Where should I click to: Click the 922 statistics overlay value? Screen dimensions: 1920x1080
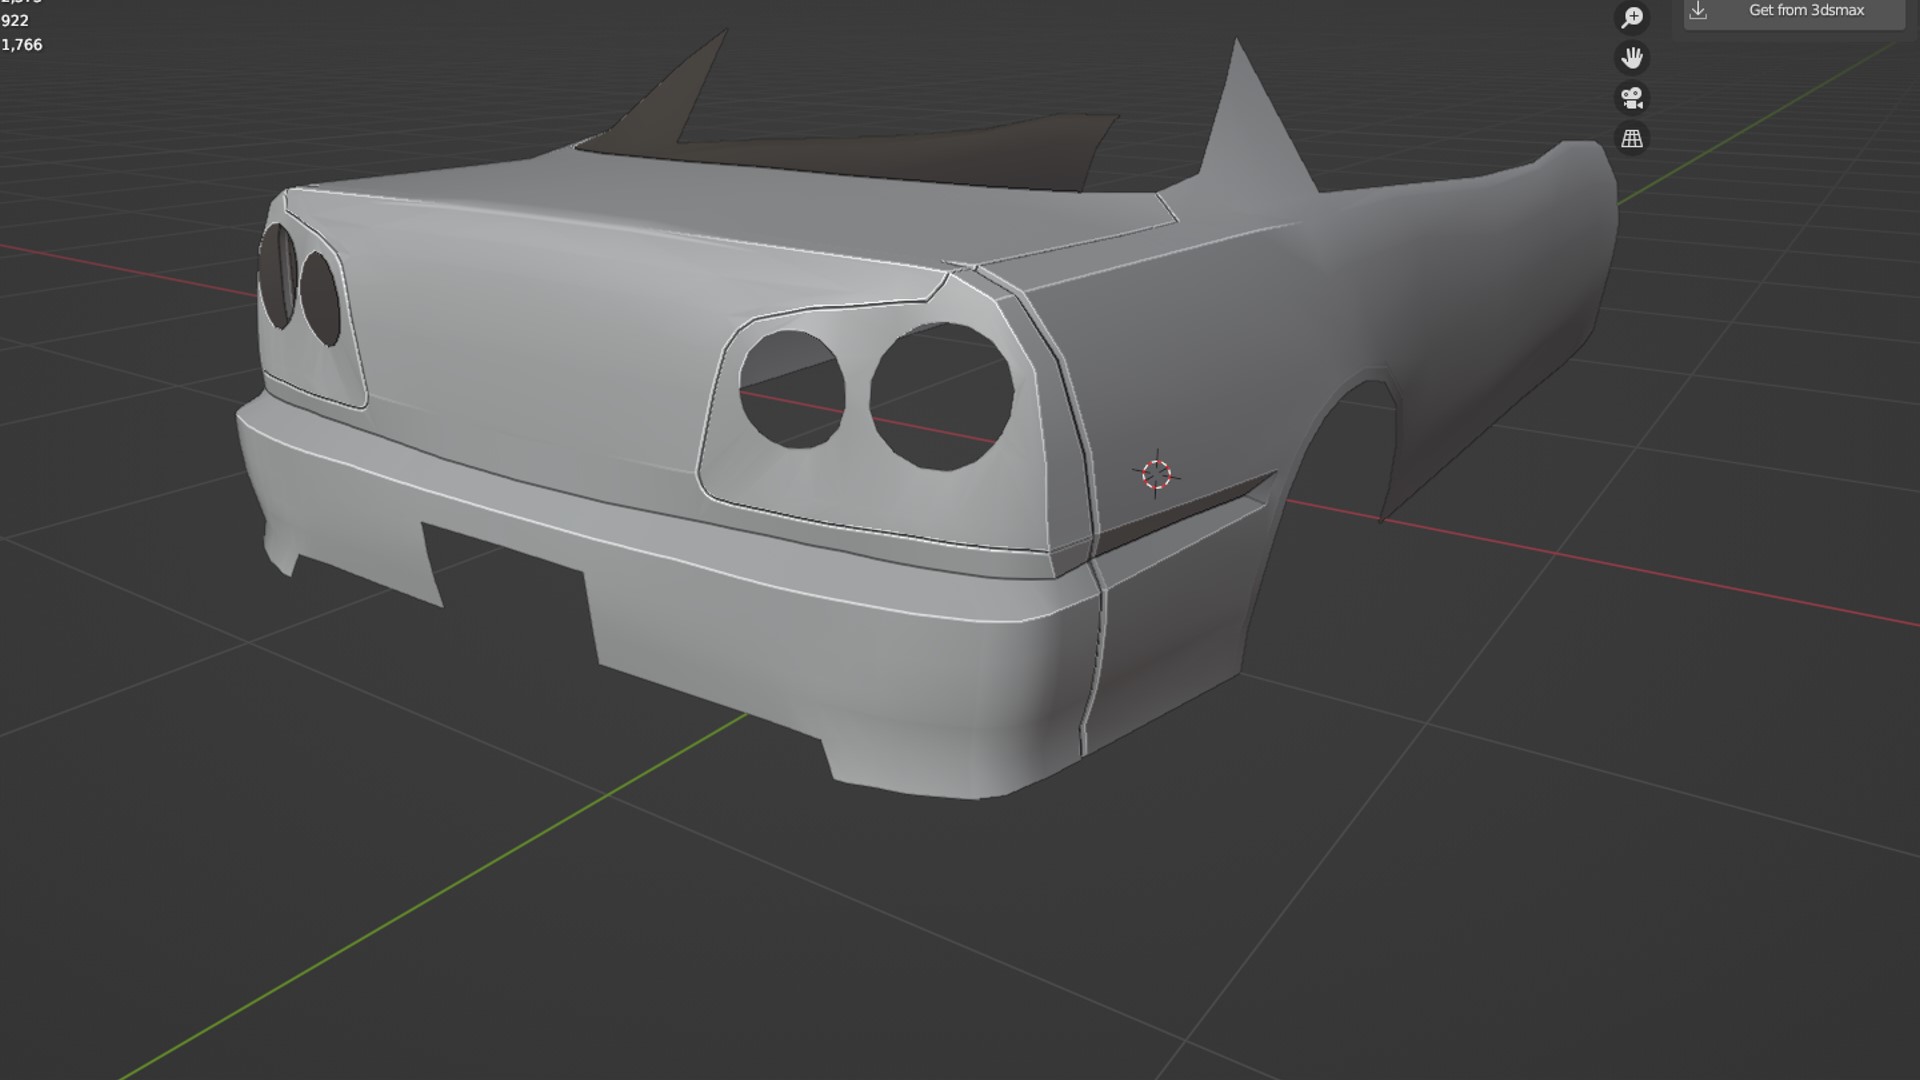click(15, 21)
